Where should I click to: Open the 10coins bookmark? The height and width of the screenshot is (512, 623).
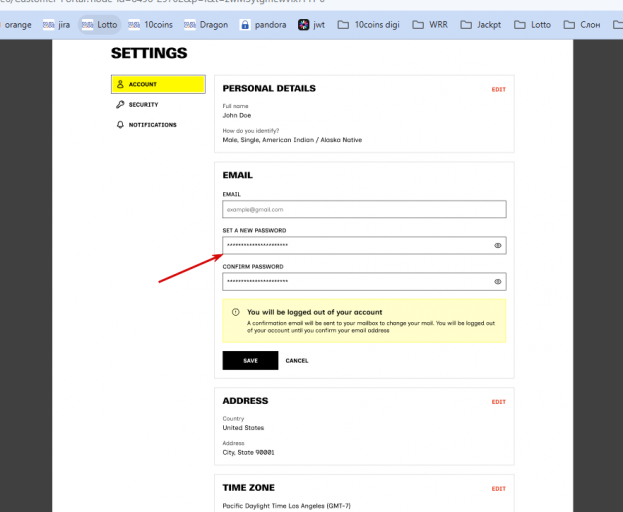point(151,25)
